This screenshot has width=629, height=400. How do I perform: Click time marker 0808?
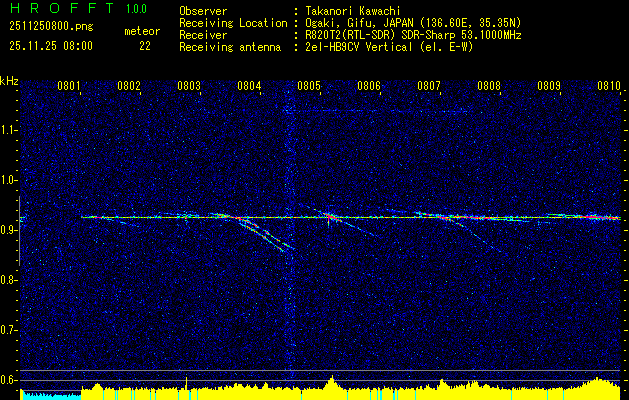[489, 85]
